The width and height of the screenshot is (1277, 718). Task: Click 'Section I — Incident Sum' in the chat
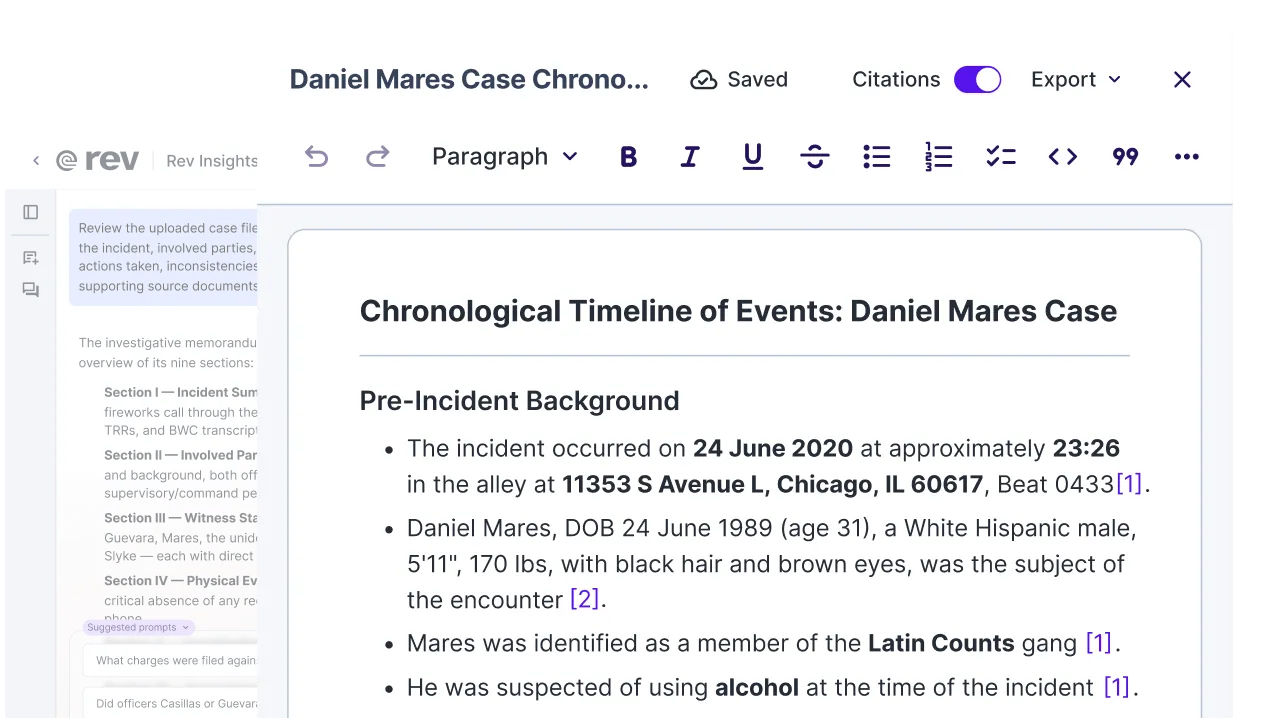(x=181, y=392)
